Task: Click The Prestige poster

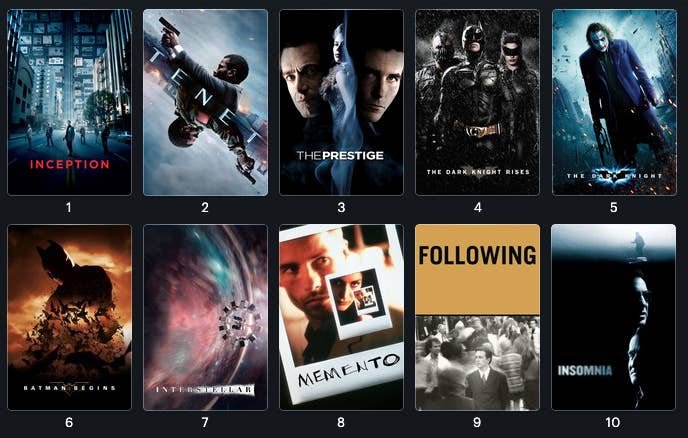Action: click(341, 102)
